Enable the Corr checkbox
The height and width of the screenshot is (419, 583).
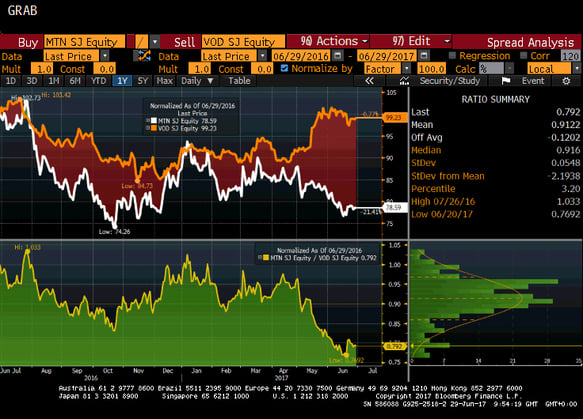click(524, 56)
